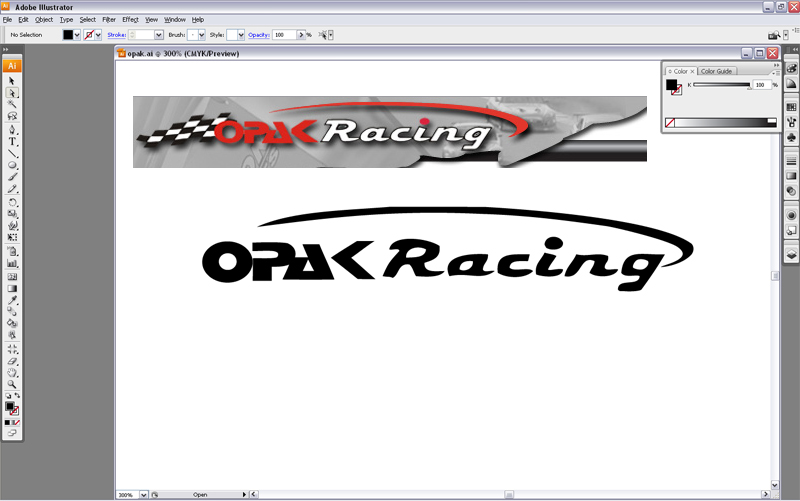Click the Stroke link in control bar
The image size is (800, 501).
[x=116, y=35]
